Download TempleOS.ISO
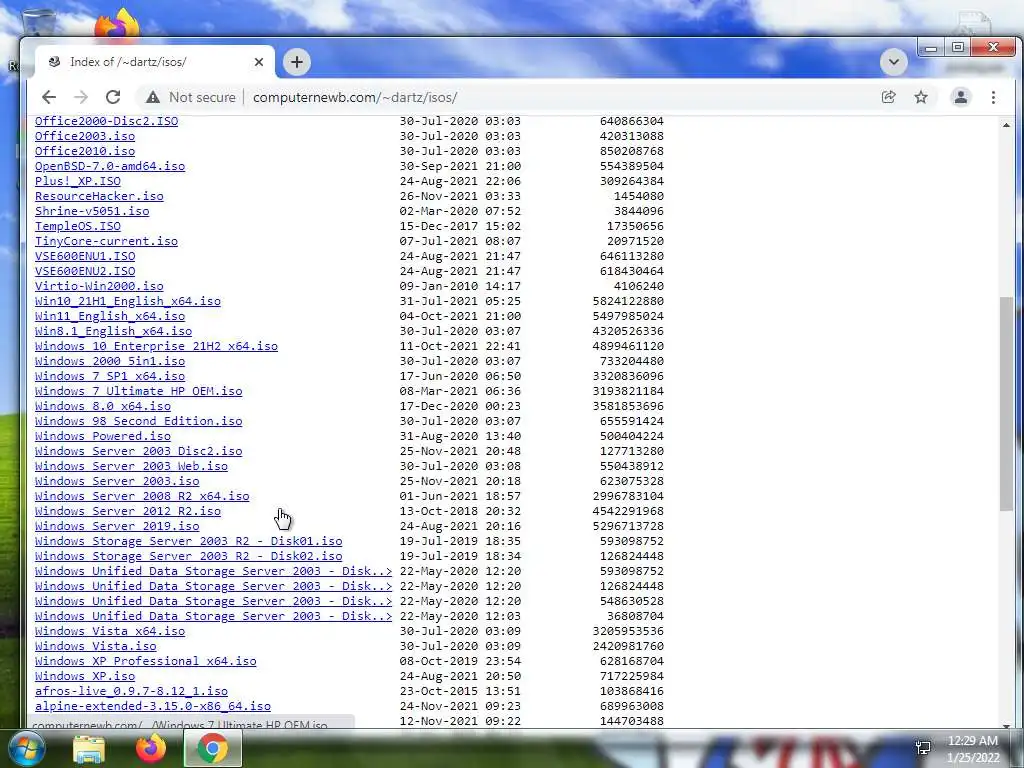The height and width of the screenshot is (768, 1024). click(x=78, y=226)
